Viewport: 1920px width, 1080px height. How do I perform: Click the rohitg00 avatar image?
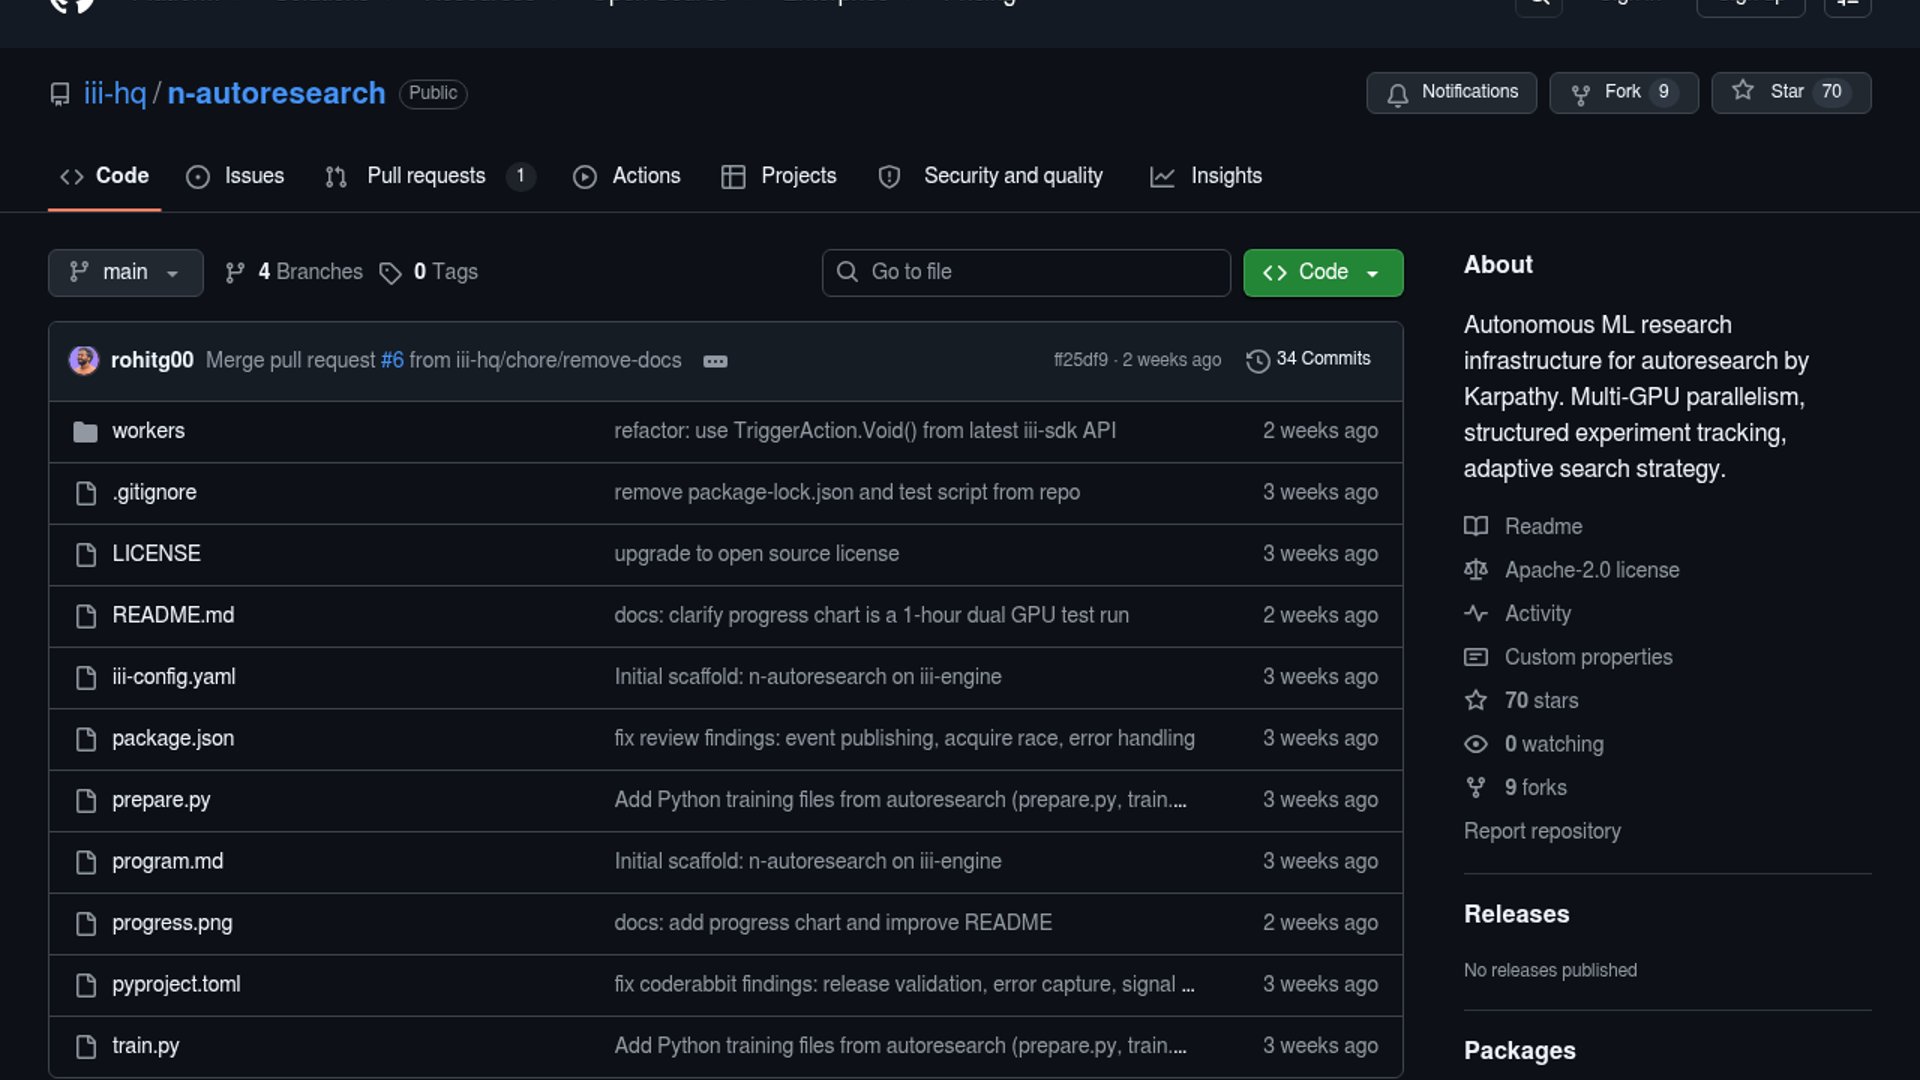[84, 360]
